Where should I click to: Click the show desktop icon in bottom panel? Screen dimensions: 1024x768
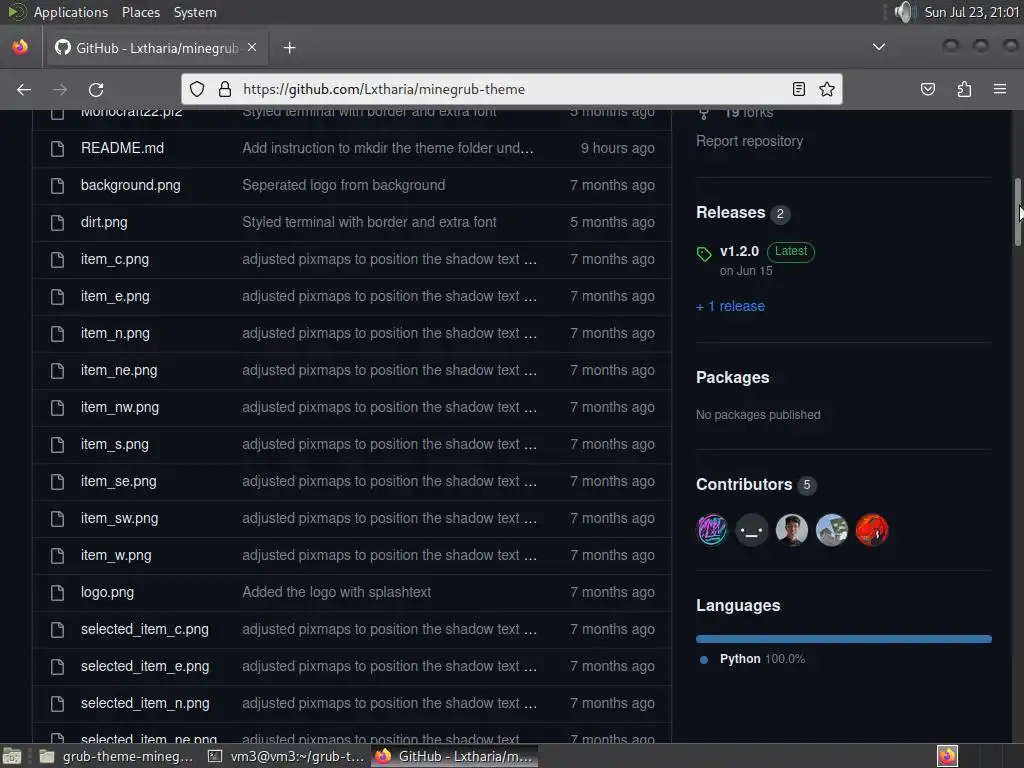12,756
